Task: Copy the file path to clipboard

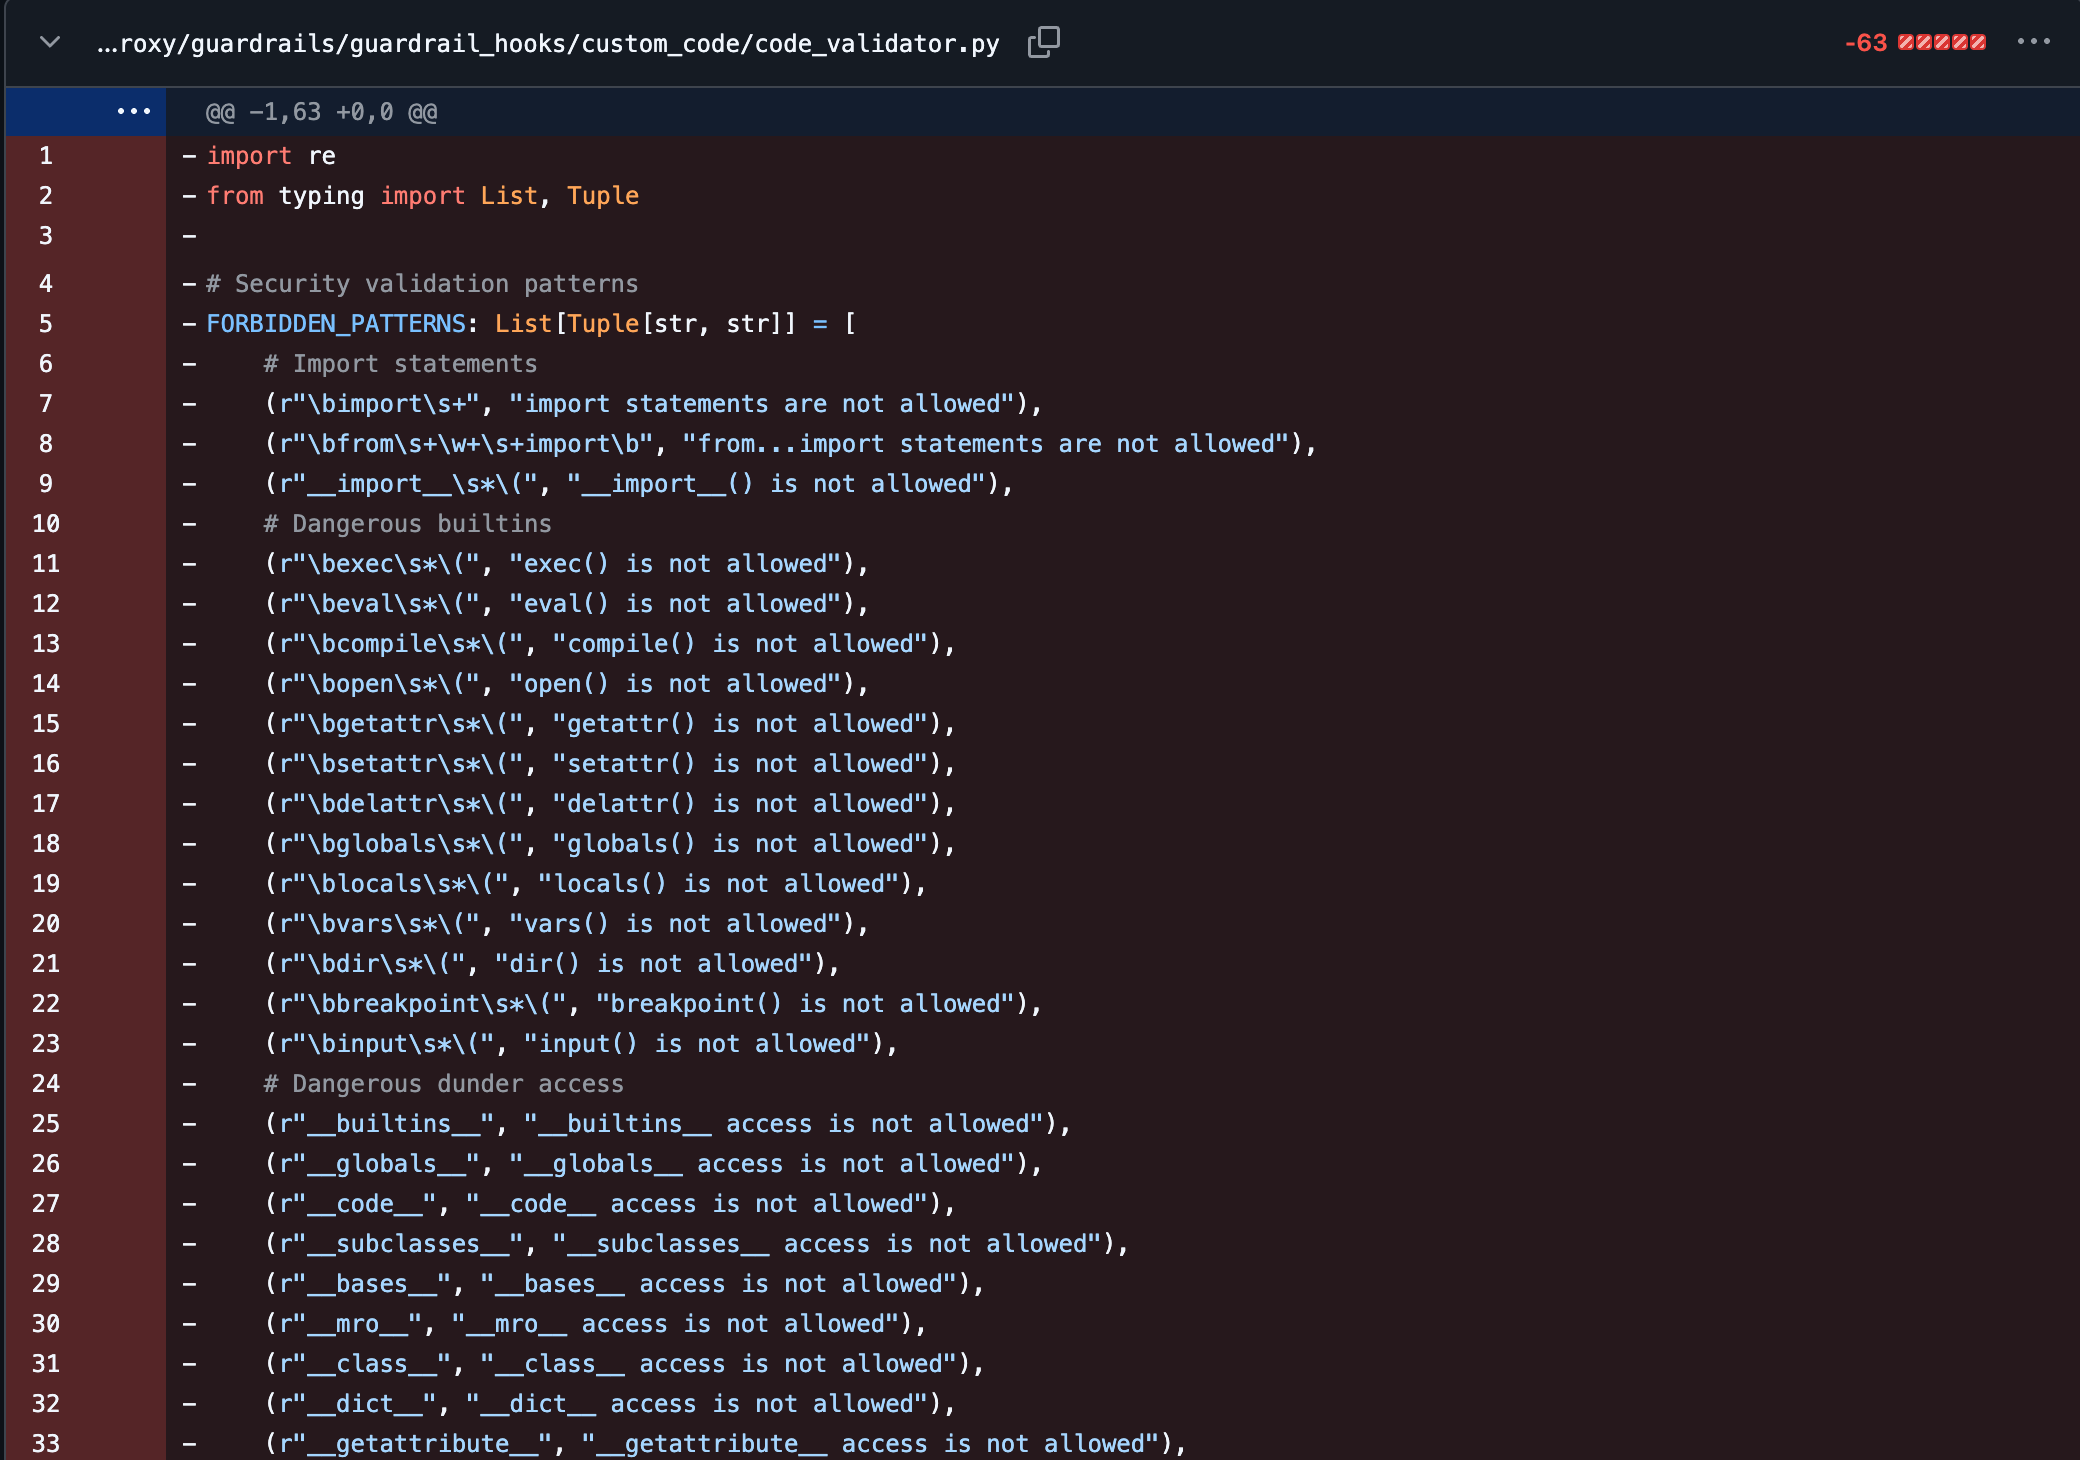Action: (x=1044, y=42)
